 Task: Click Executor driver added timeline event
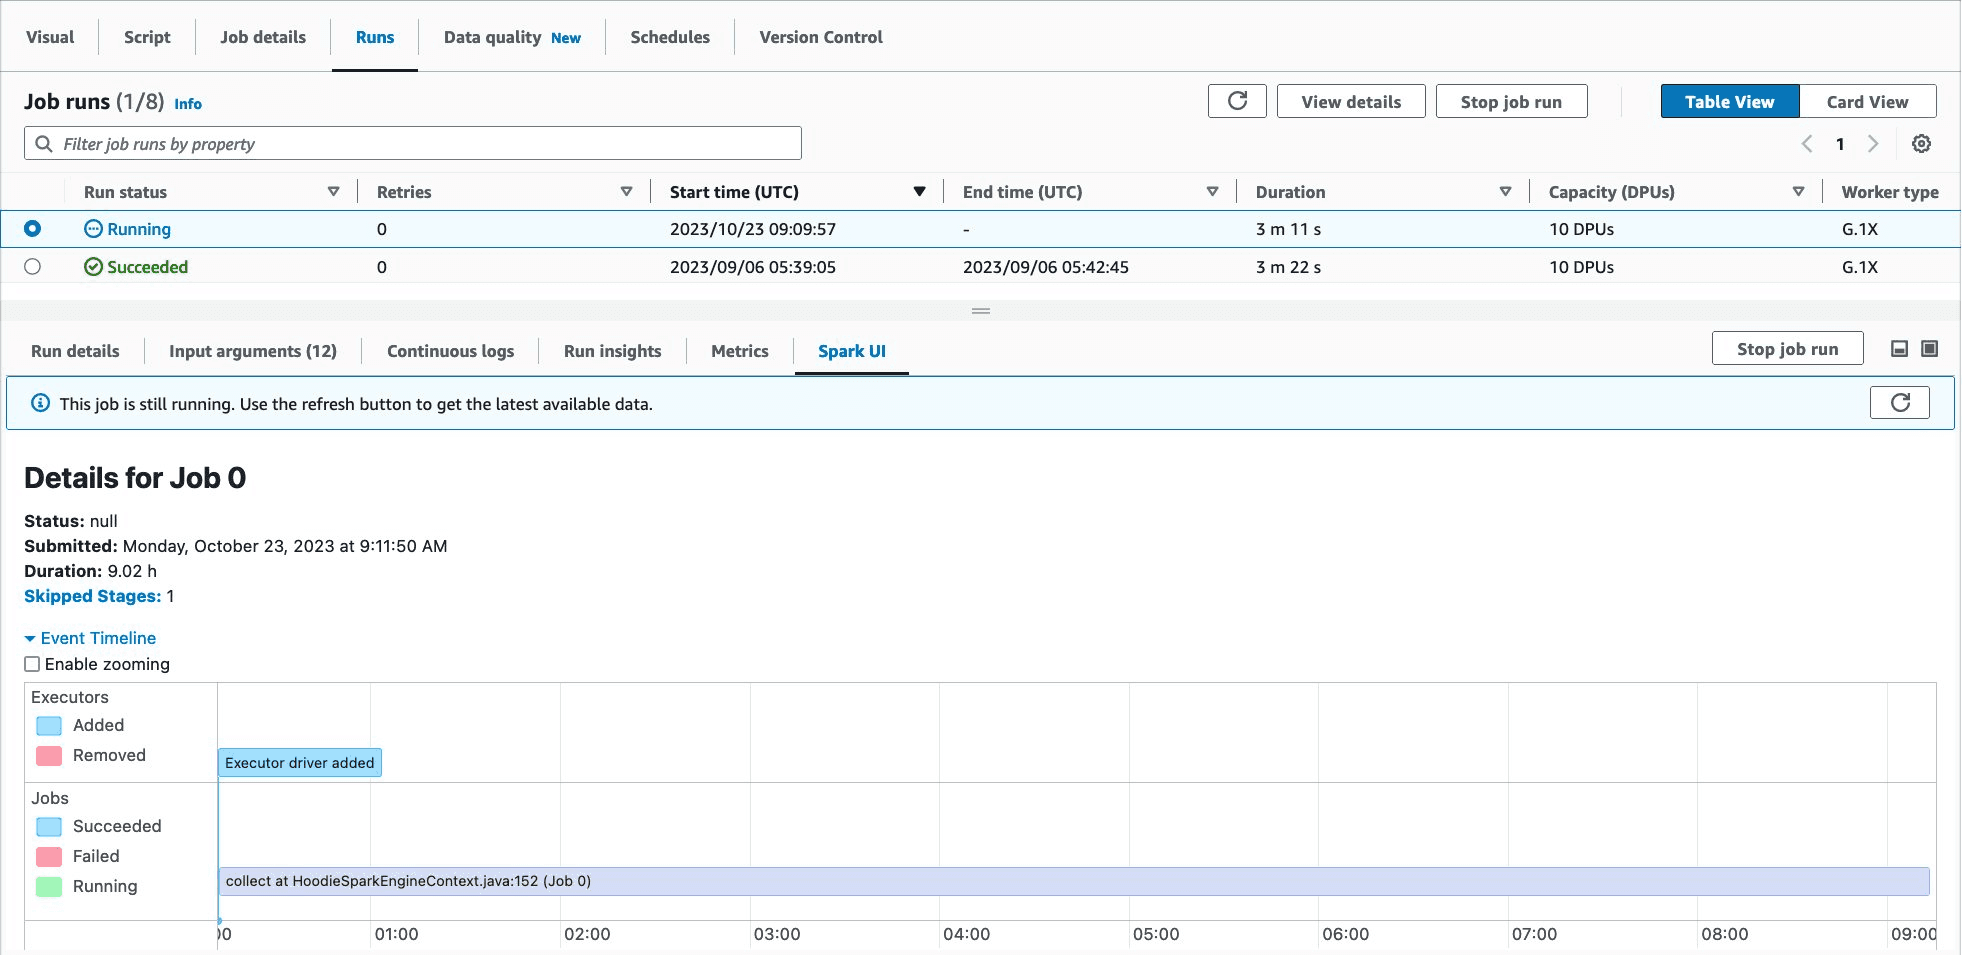[x=300, y=763]
